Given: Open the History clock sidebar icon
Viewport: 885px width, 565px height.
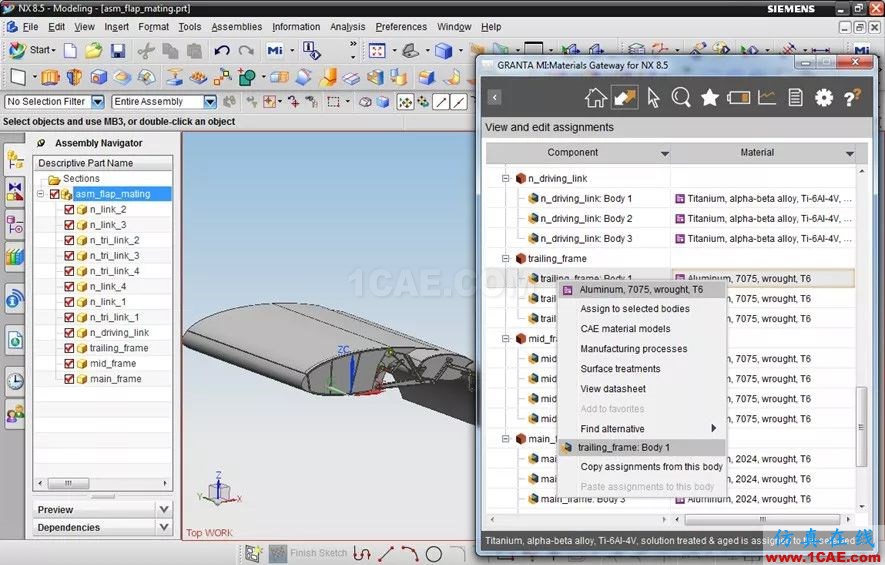Looking at the screenshot, I should click(15, 382).
